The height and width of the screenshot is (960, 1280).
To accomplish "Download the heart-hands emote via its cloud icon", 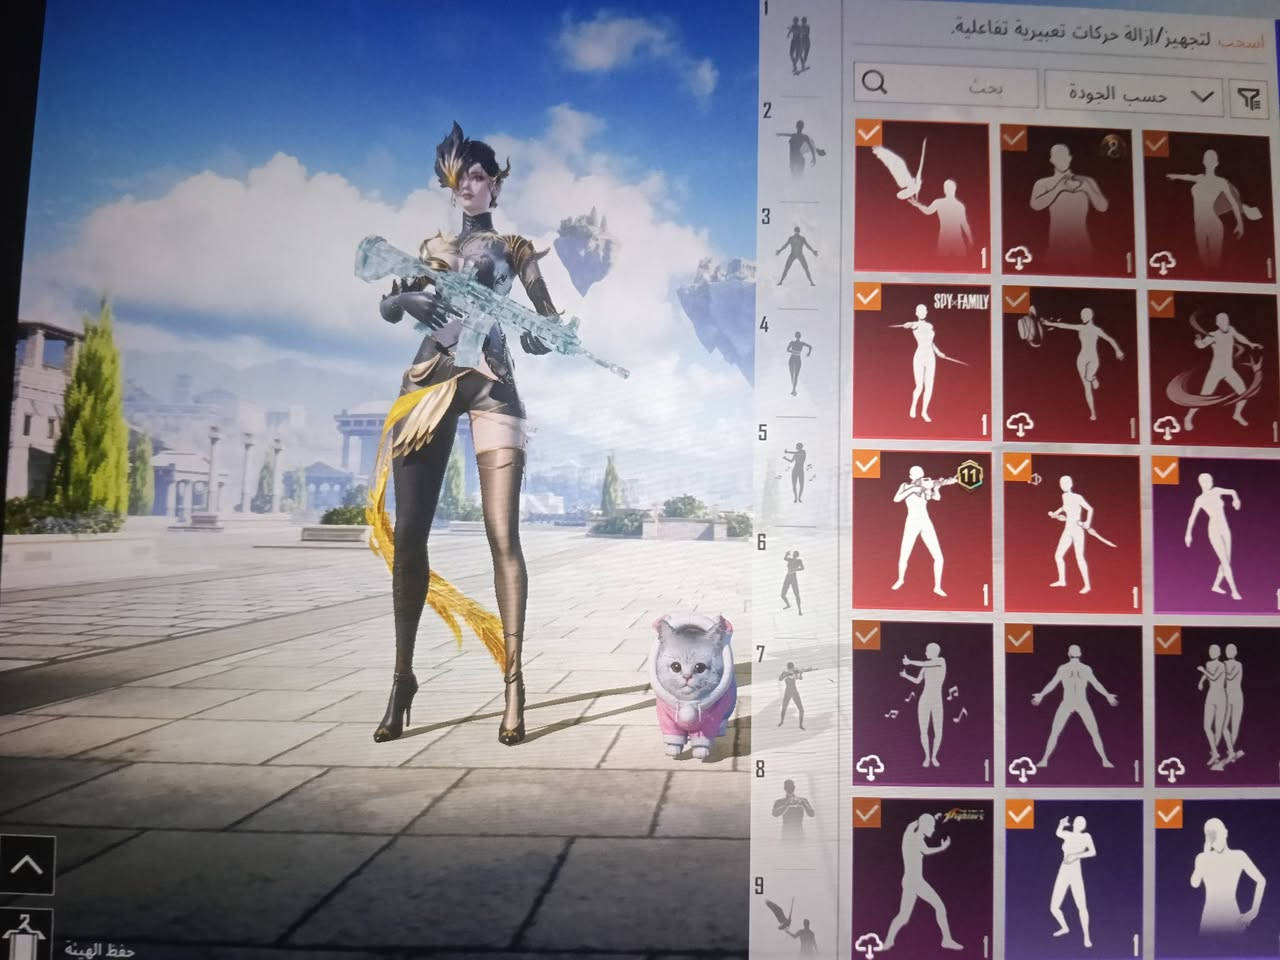I will coord(1019,259).
